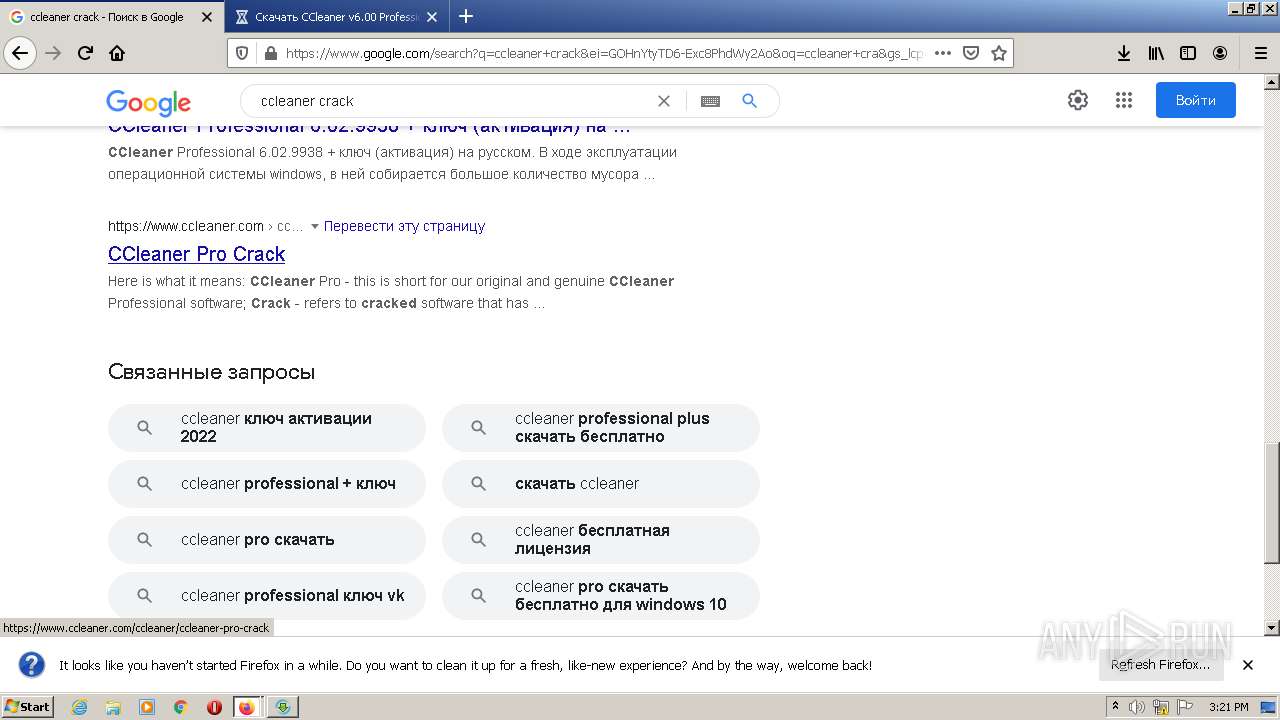The width and height of the screenshot is (1280, 720).
Task: Show hidden tray icons arrow
Action: [1116, 707]
